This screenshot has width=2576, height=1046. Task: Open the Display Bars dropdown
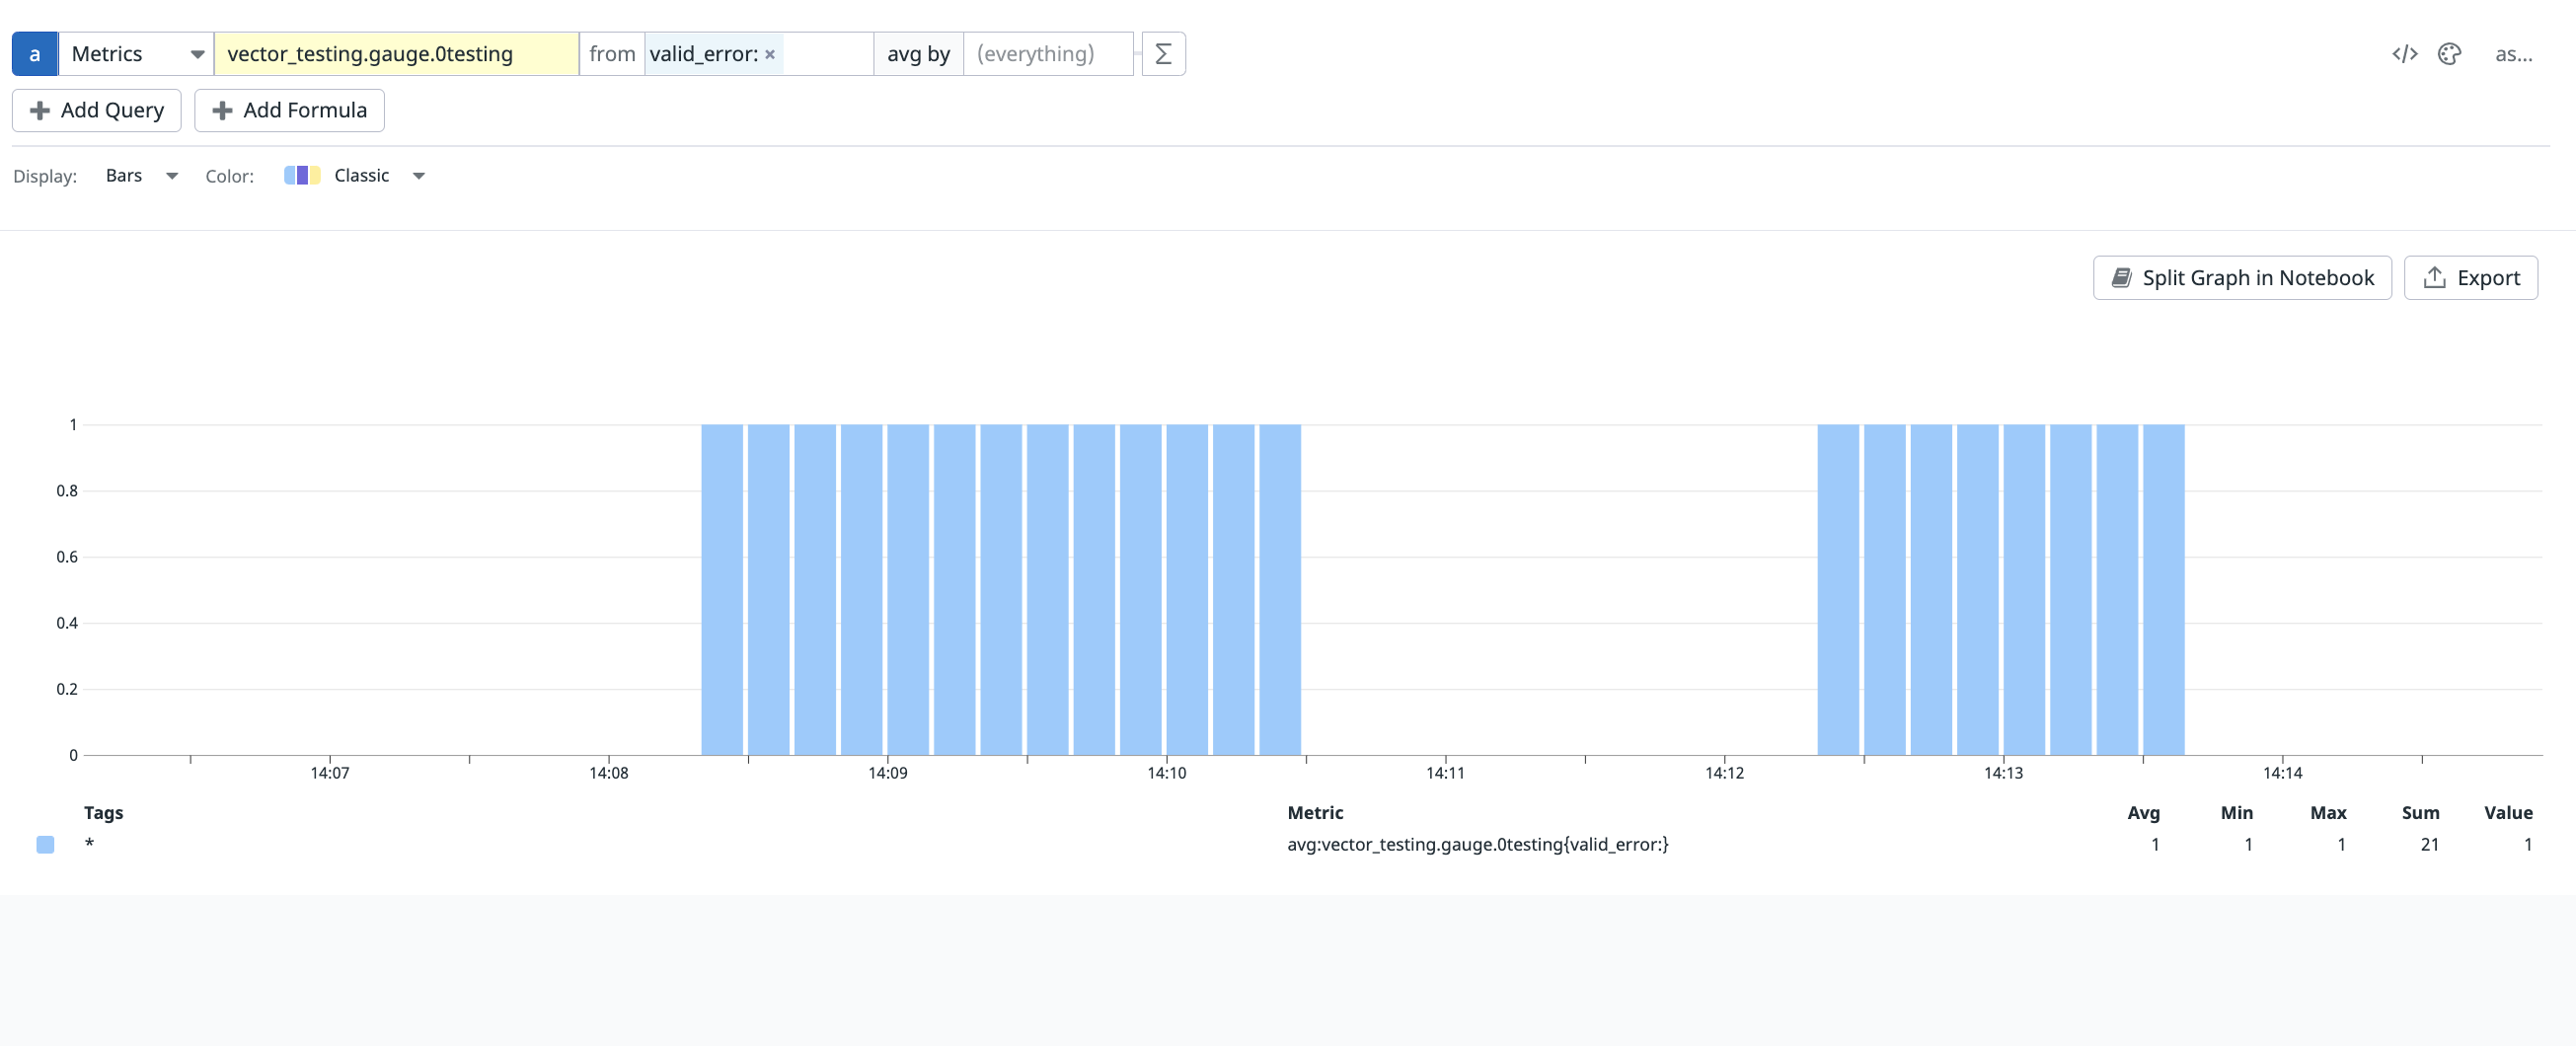141,175
